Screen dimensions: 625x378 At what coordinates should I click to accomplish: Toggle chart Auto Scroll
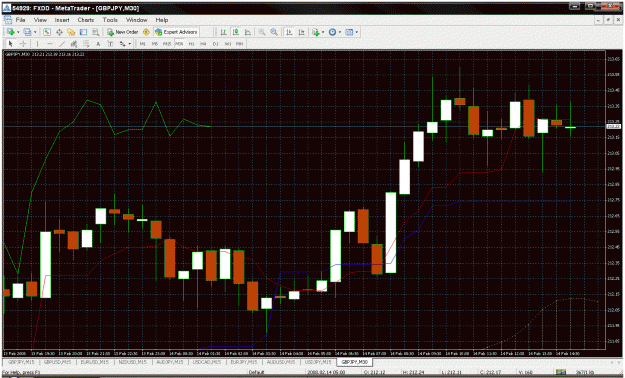[x=289, y=32]
